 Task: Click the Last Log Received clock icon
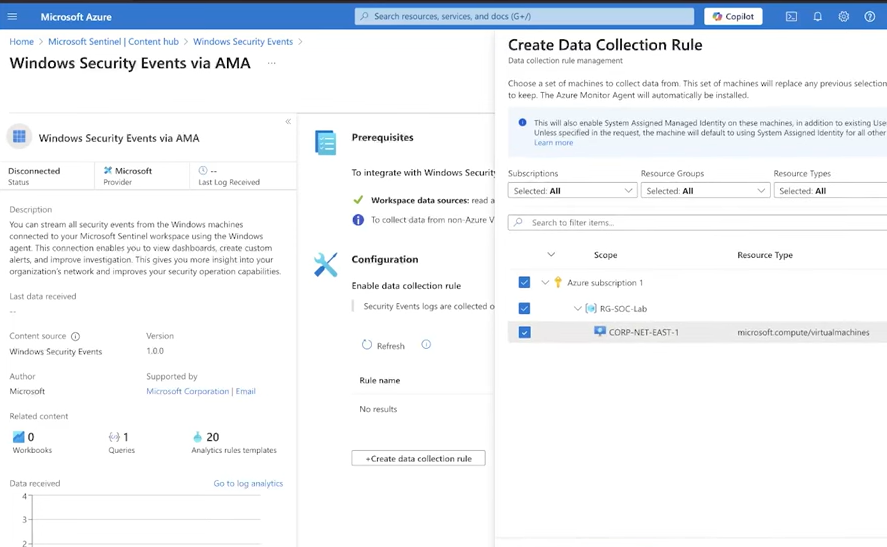pyautogui.click(x=203, y=170)
